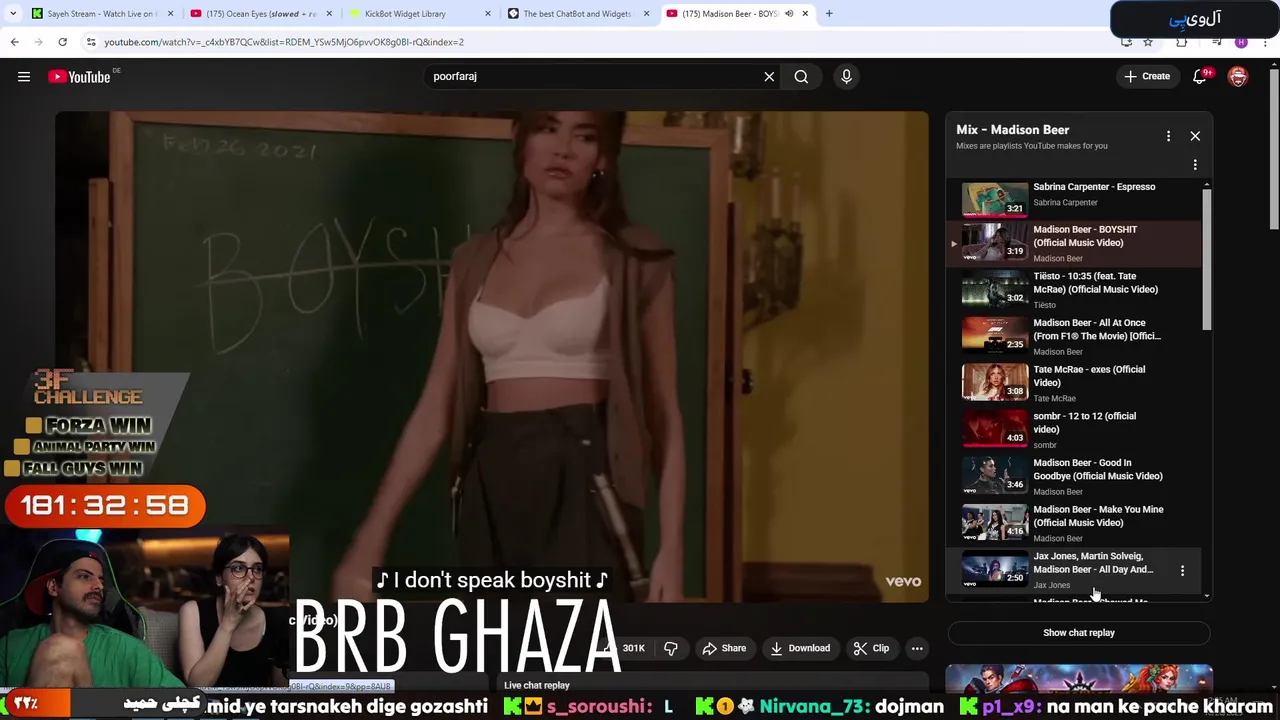Image resolution: width=1280 pixels, height=720 pixels.
Task: Open options for the Jax Jones playlist item
Action: [1182, 570]
